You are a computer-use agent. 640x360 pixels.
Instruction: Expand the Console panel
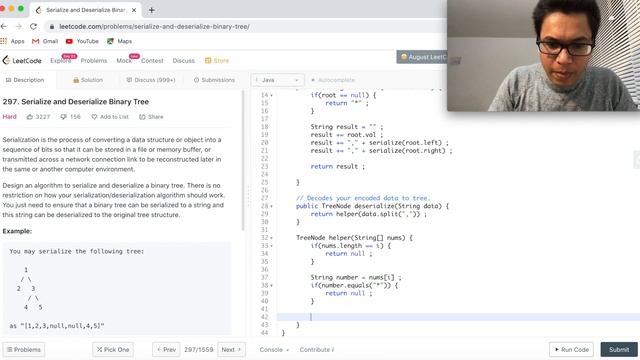[x=274, y=350]
